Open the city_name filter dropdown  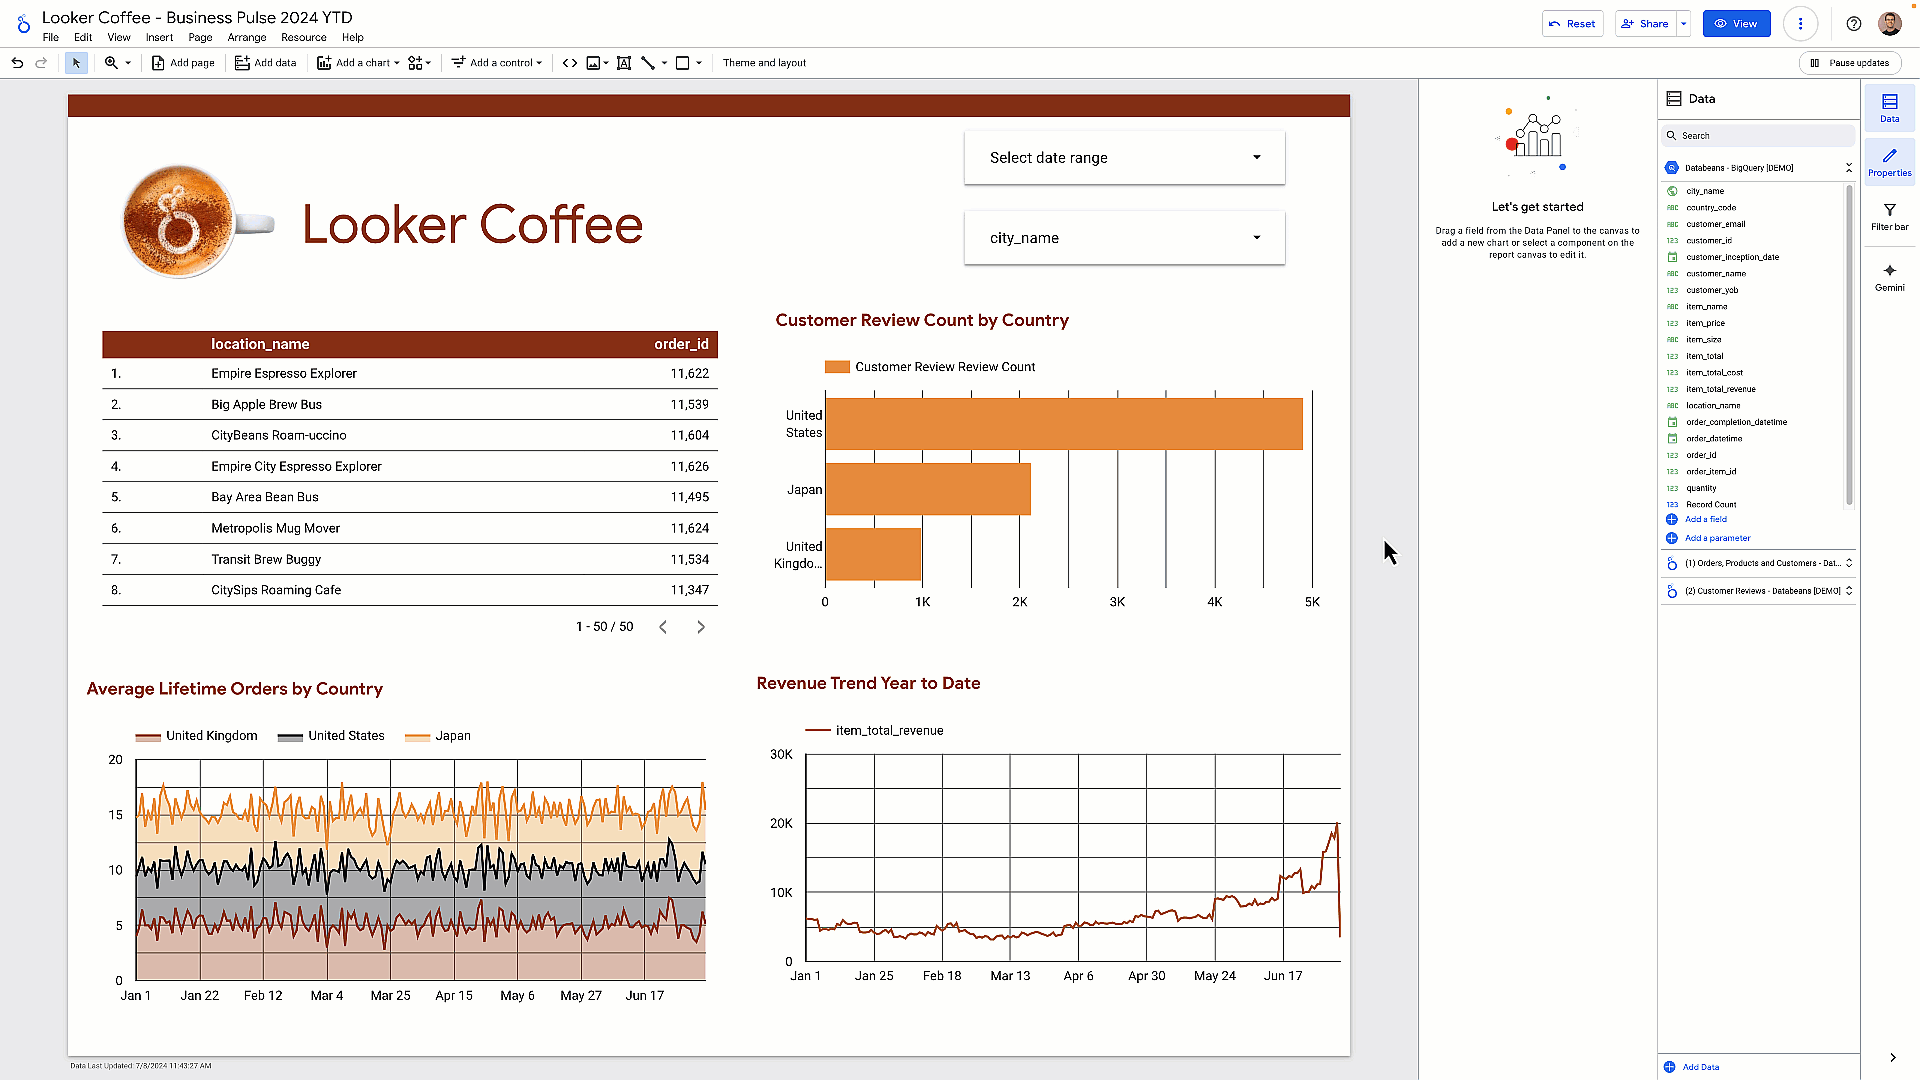pos(1124,238)
